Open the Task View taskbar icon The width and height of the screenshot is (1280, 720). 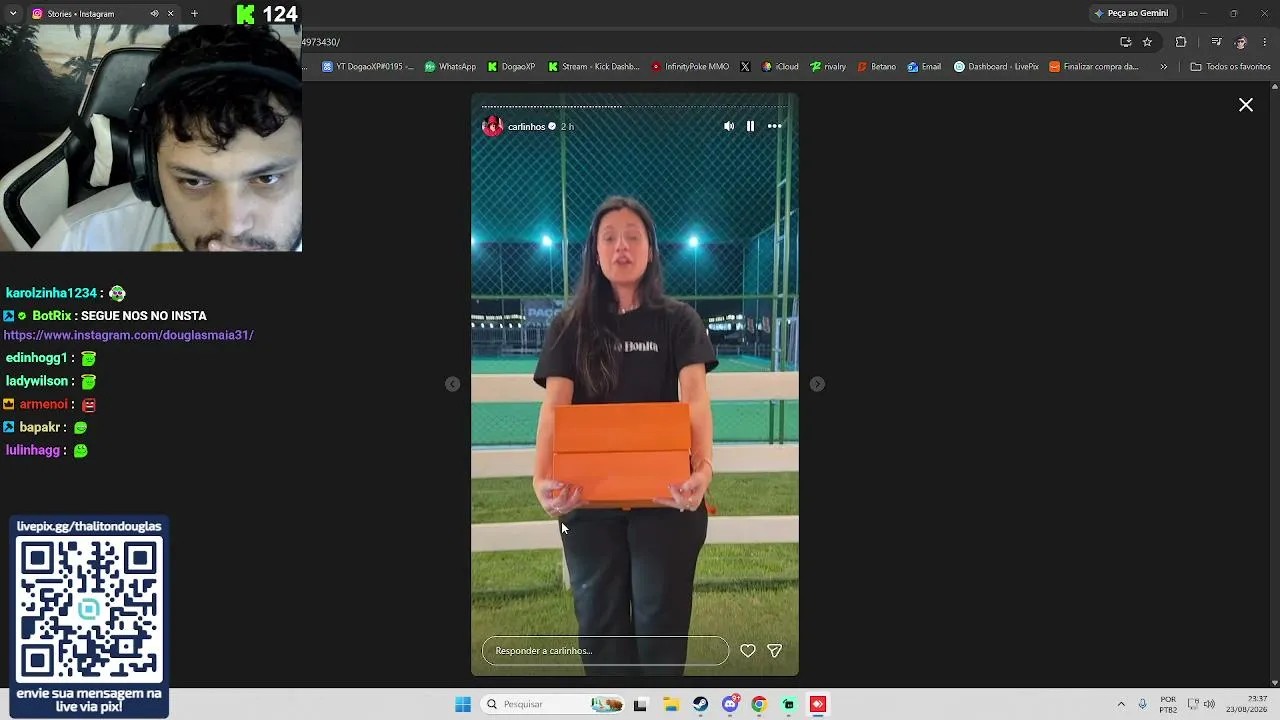coord(640,704)
